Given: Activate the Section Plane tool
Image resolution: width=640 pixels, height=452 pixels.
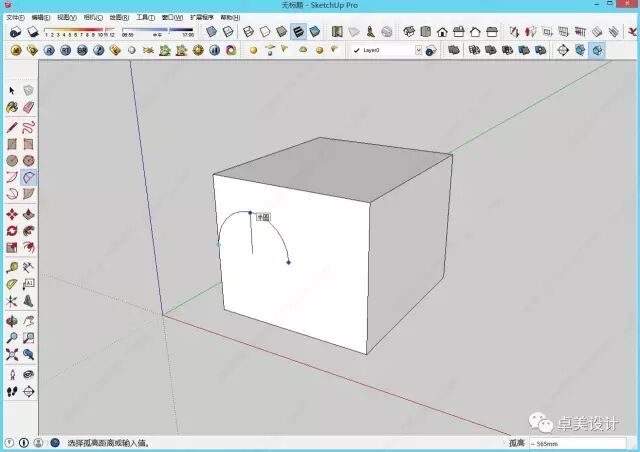Looking at the screenshot, I should 29,392.
